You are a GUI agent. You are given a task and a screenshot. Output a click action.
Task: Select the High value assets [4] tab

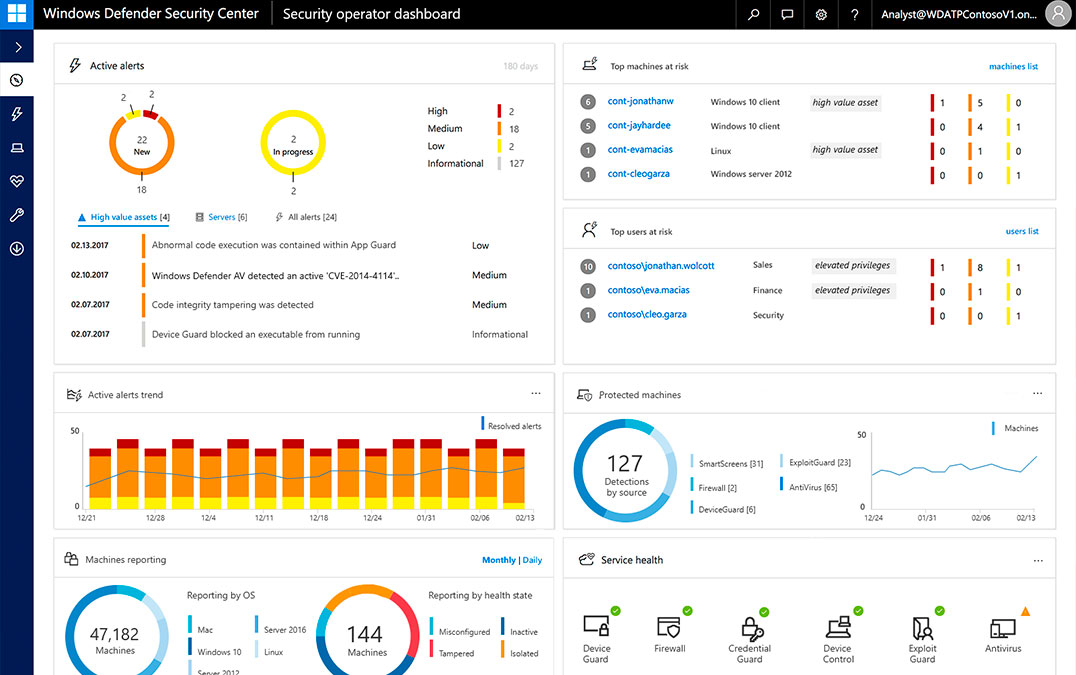[x=124, y=217]
